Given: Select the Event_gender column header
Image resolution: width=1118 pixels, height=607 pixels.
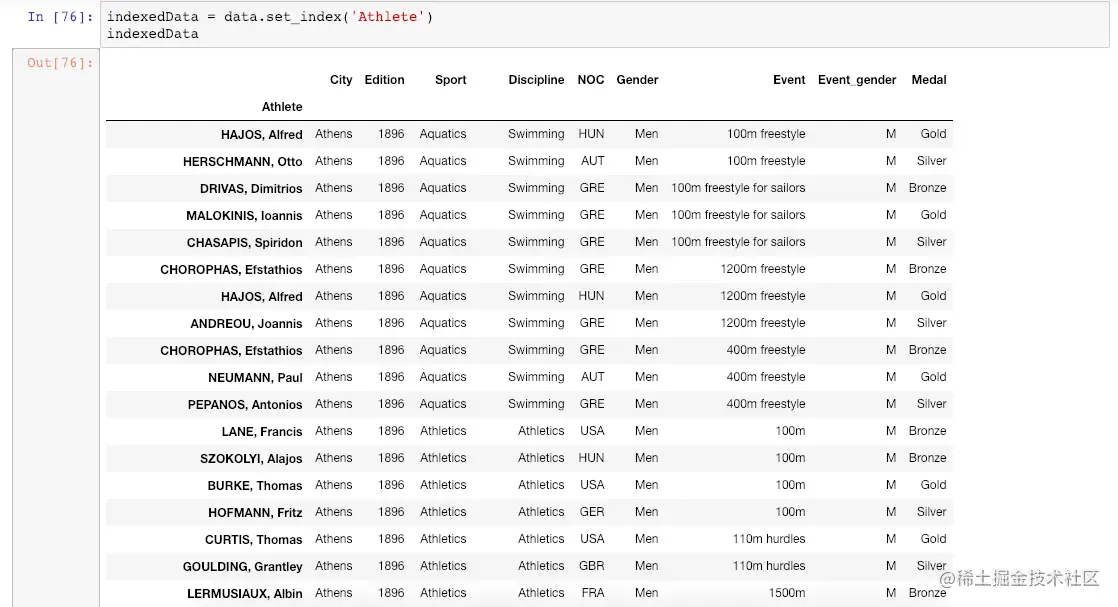Looking at the screenshot, I should [x=857, y=80].
